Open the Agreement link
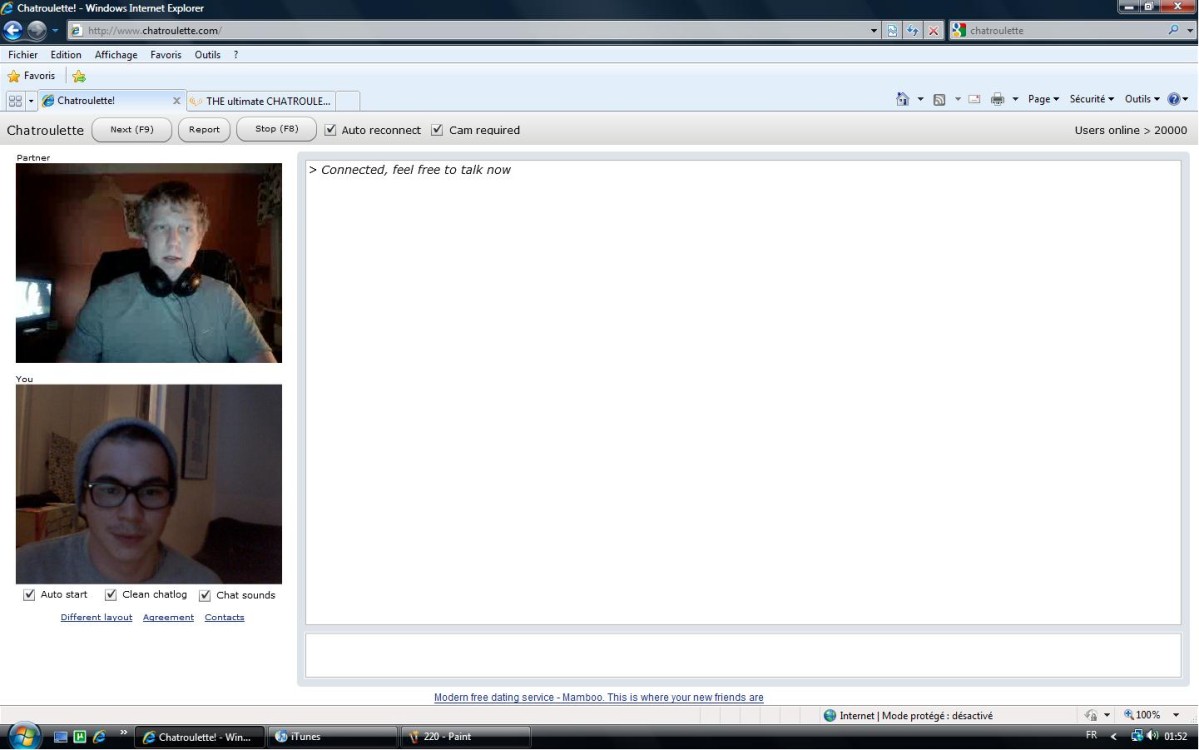This screenshot has height=750, width=1199. pyautogui.click(x=168, y=617)
